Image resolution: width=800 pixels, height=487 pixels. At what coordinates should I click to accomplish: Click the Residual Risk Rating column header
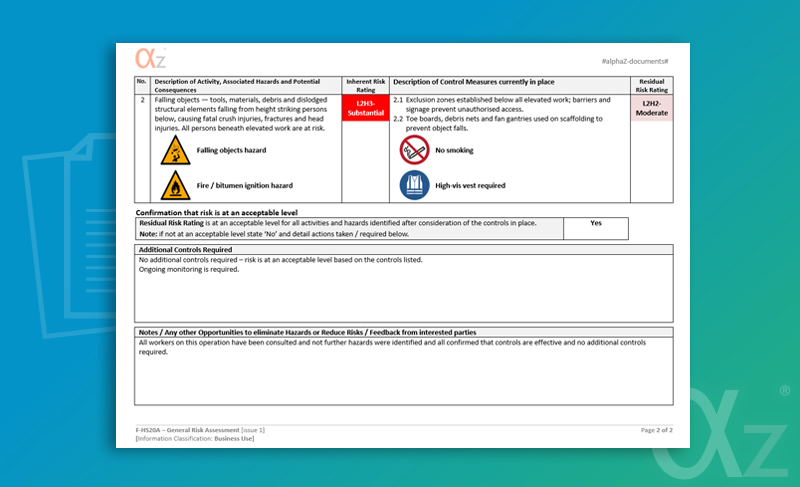(x=651, y=85)
